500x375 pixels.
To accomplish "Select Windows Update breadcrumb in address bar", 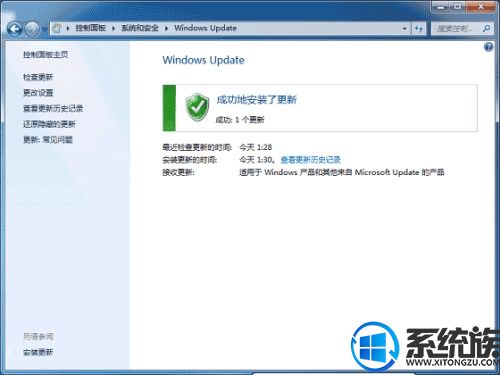I will coord(205,28).
